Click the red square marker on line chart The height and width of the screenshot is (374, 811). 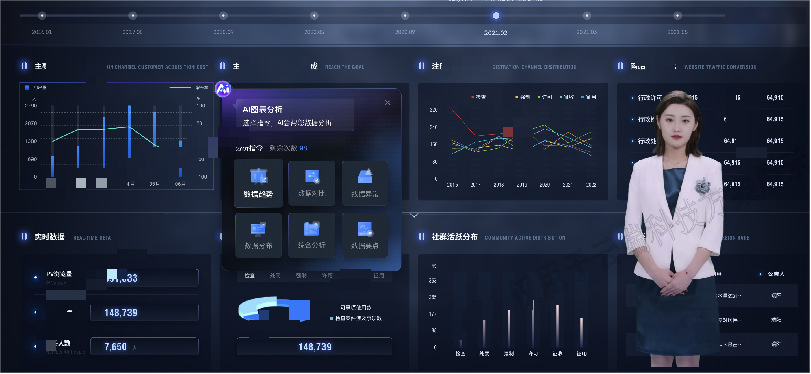tap(508, 132)
